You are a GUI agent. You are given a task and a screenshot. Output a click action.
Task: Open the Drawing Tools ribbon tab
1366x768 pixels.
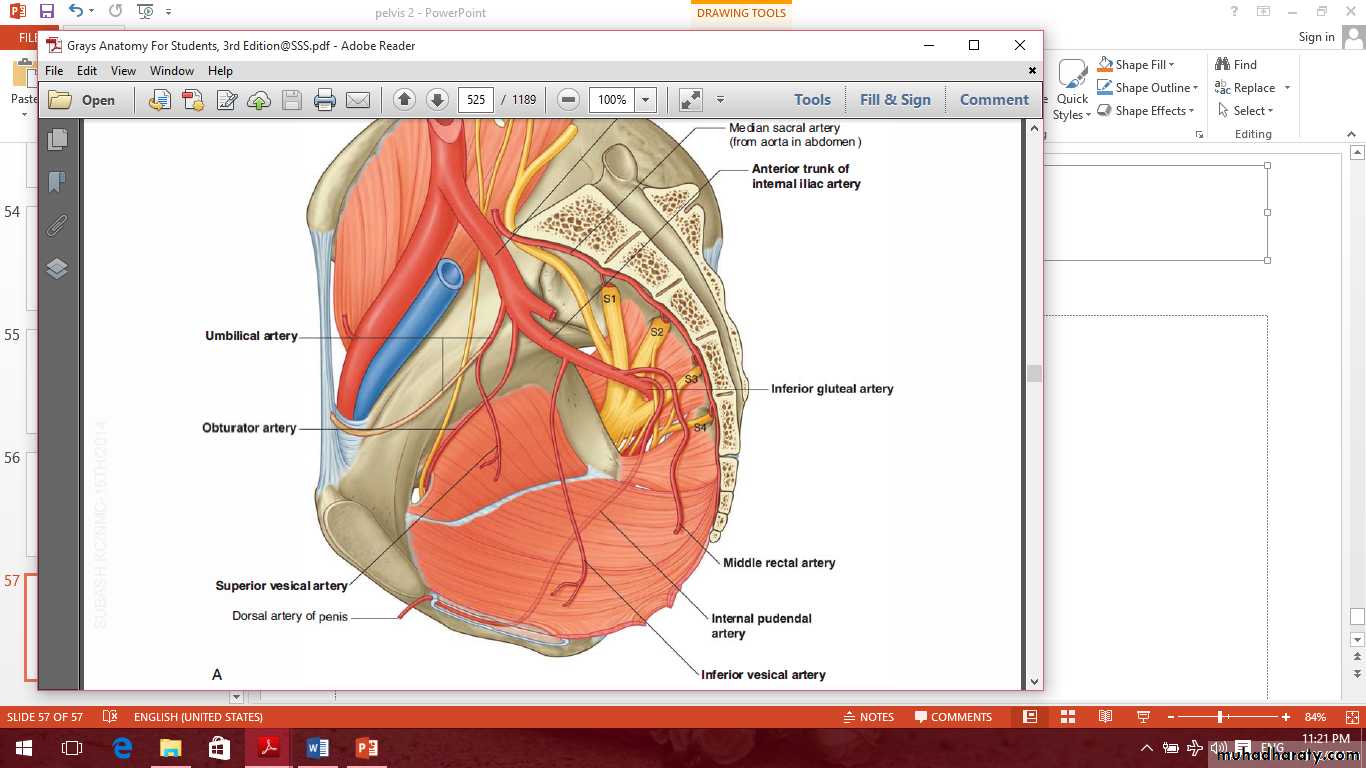point(741,13)
